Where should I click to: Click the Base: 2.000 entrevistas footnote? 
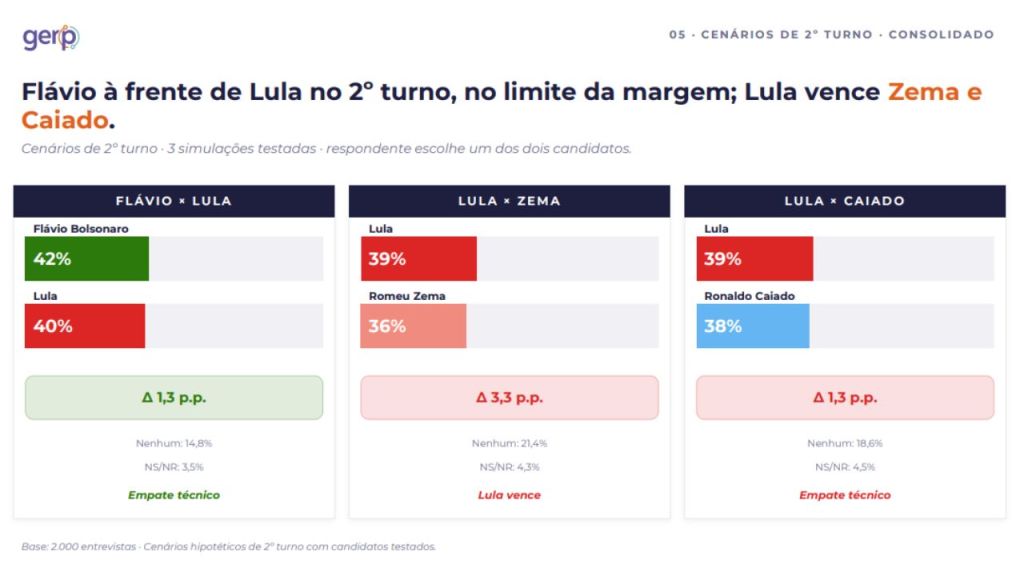coord(229,547)
